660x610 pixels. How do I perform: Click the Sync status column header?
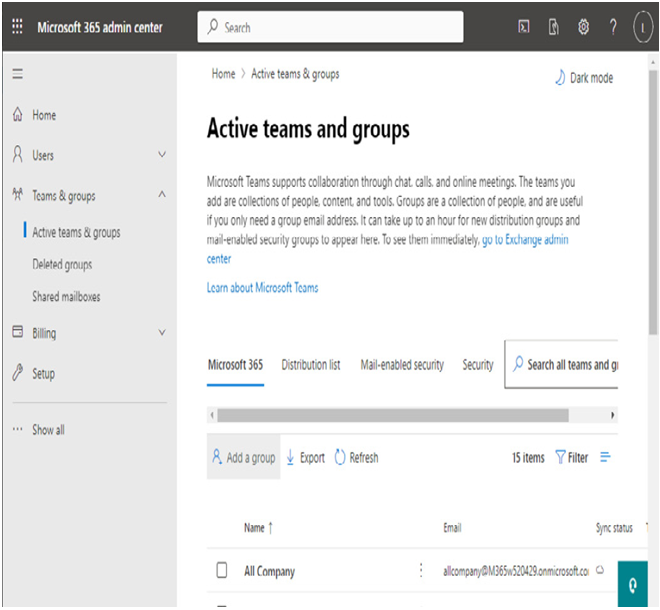click(x=614, y=527)
